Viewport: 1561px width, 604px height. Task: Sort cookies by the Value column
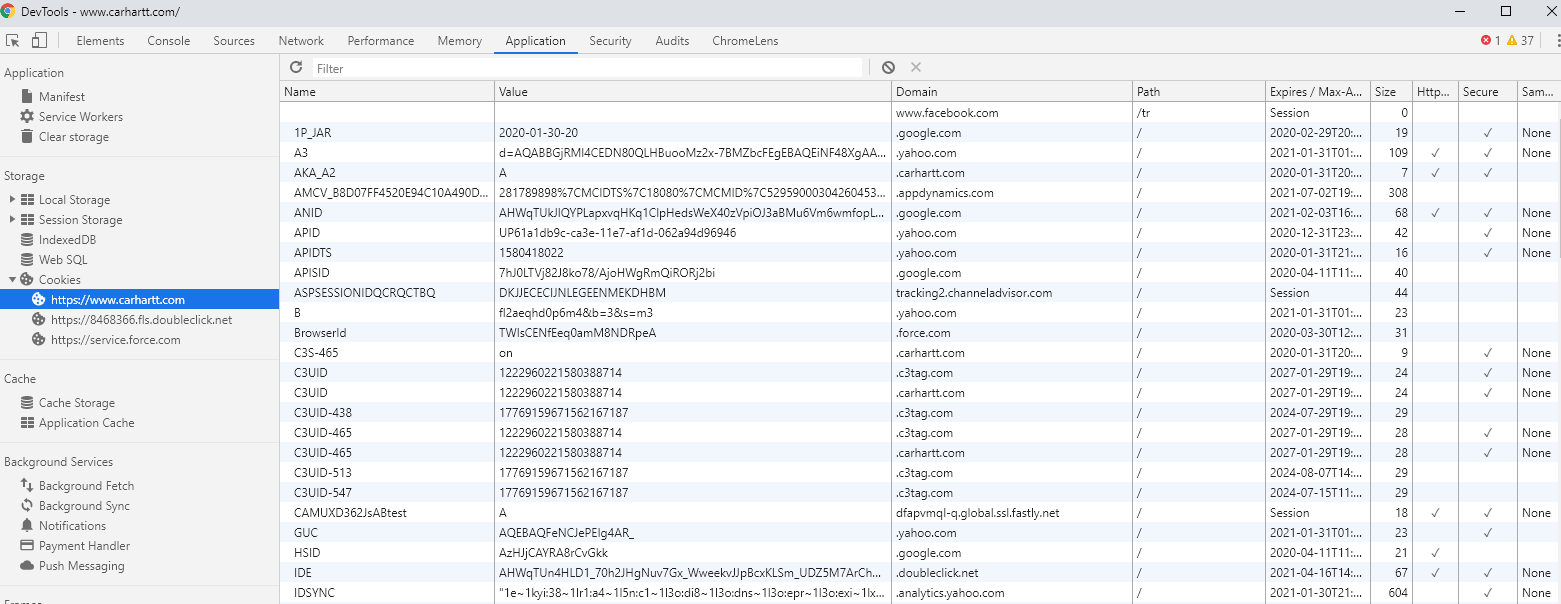(x=693, y=92)
